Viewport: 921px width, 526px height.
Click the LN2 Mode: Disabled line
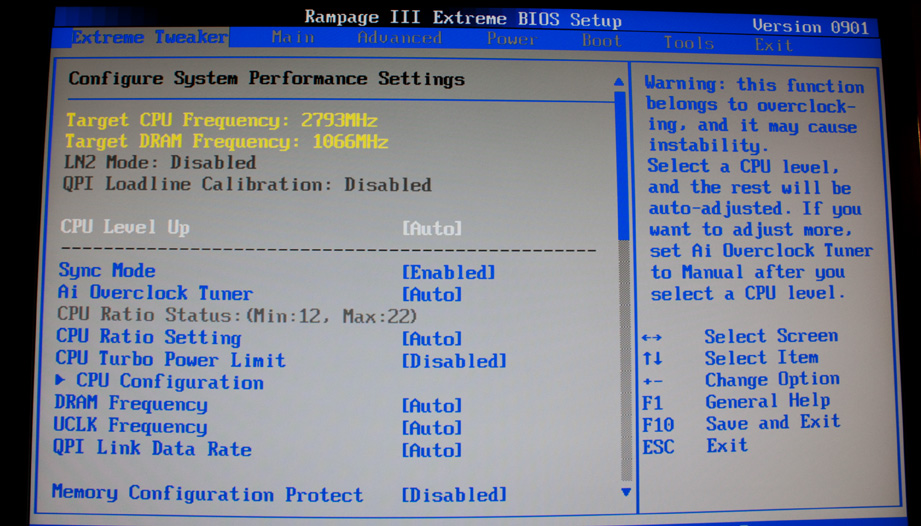[160, 163]
